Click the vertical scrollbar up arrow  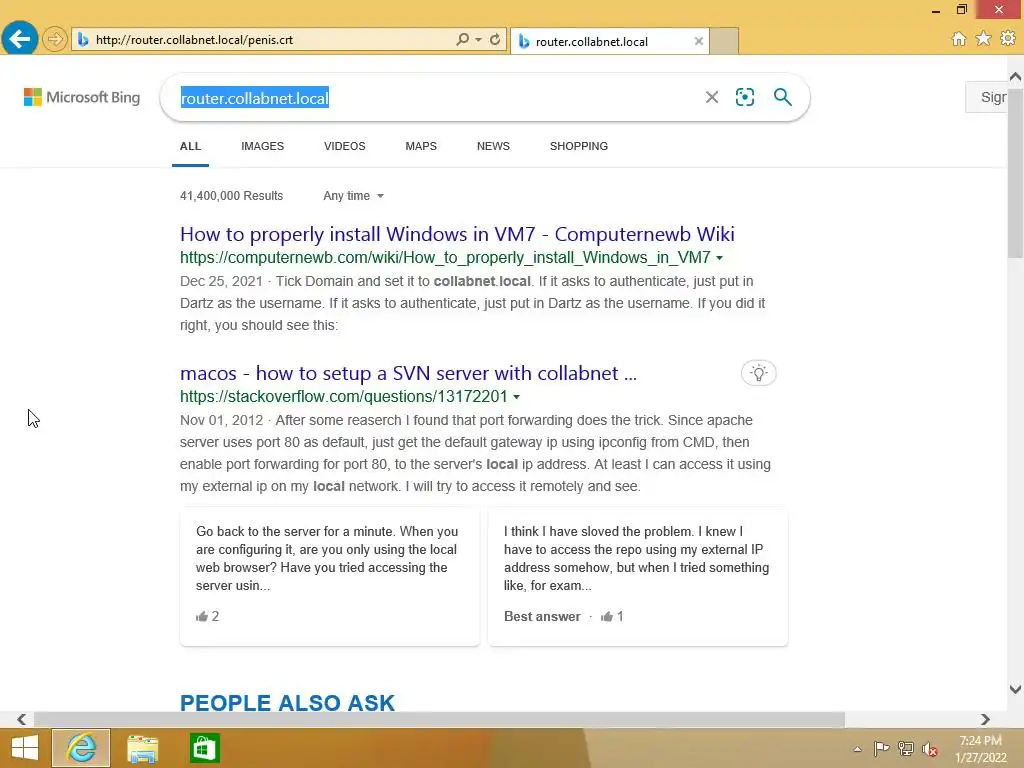1015,76
